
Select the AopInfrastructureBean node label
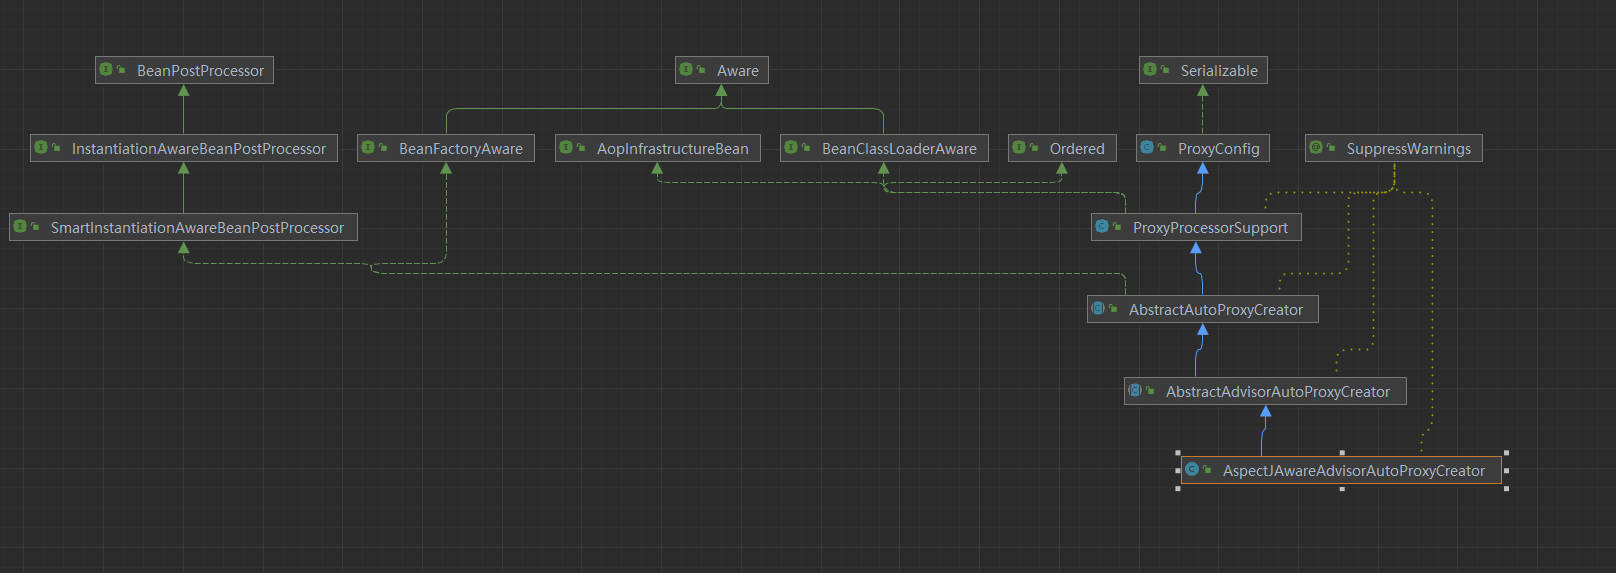point(672,149)
